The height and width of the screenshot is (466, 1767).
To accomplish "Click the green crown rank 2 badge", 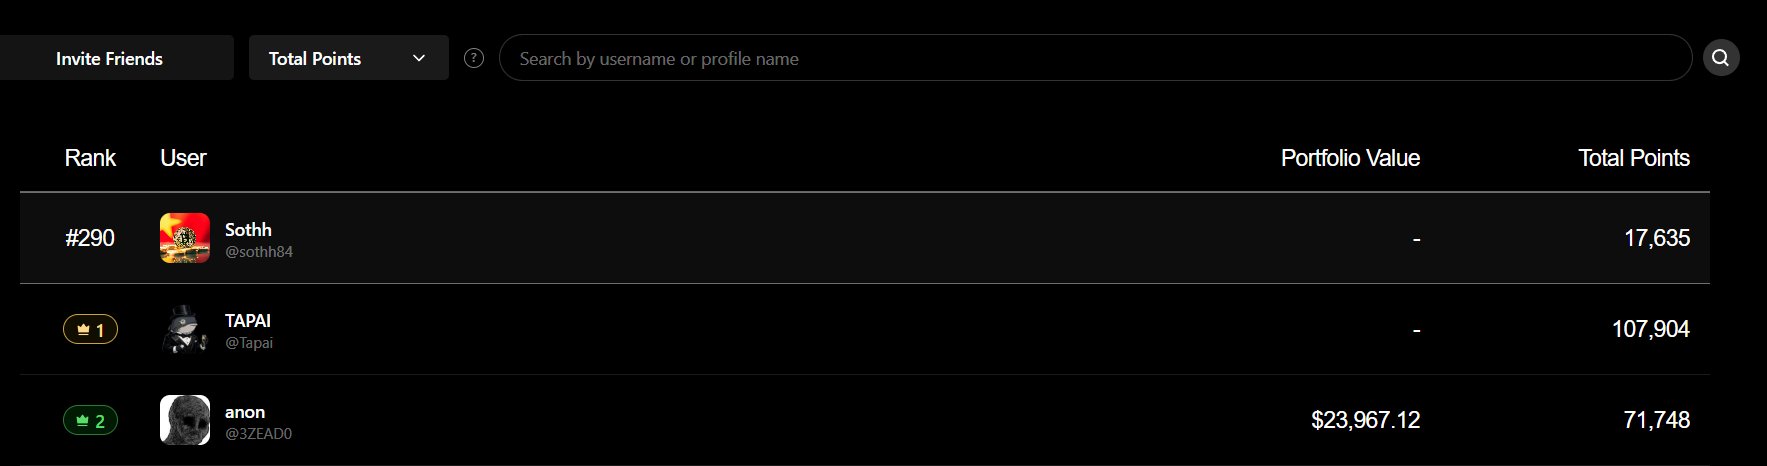I will [90, 420].
